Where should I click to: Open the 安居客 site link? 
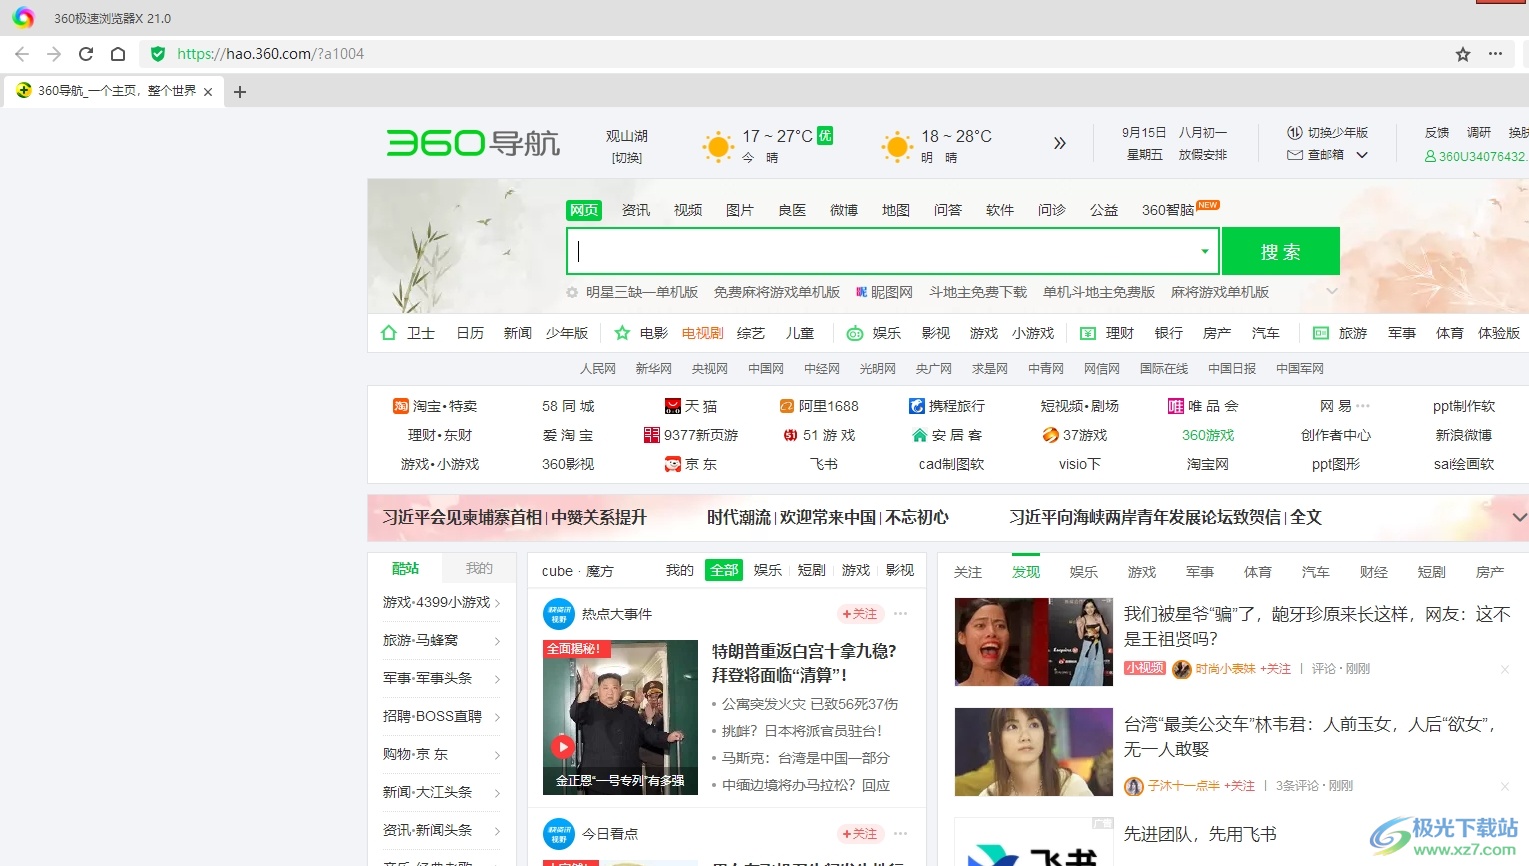(947, 435)
